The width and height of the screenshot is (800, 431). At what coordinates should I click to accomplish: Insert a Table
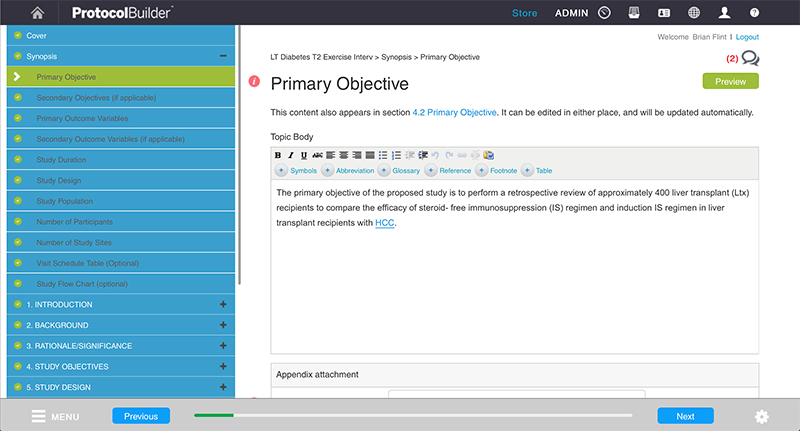coord(537,170)
